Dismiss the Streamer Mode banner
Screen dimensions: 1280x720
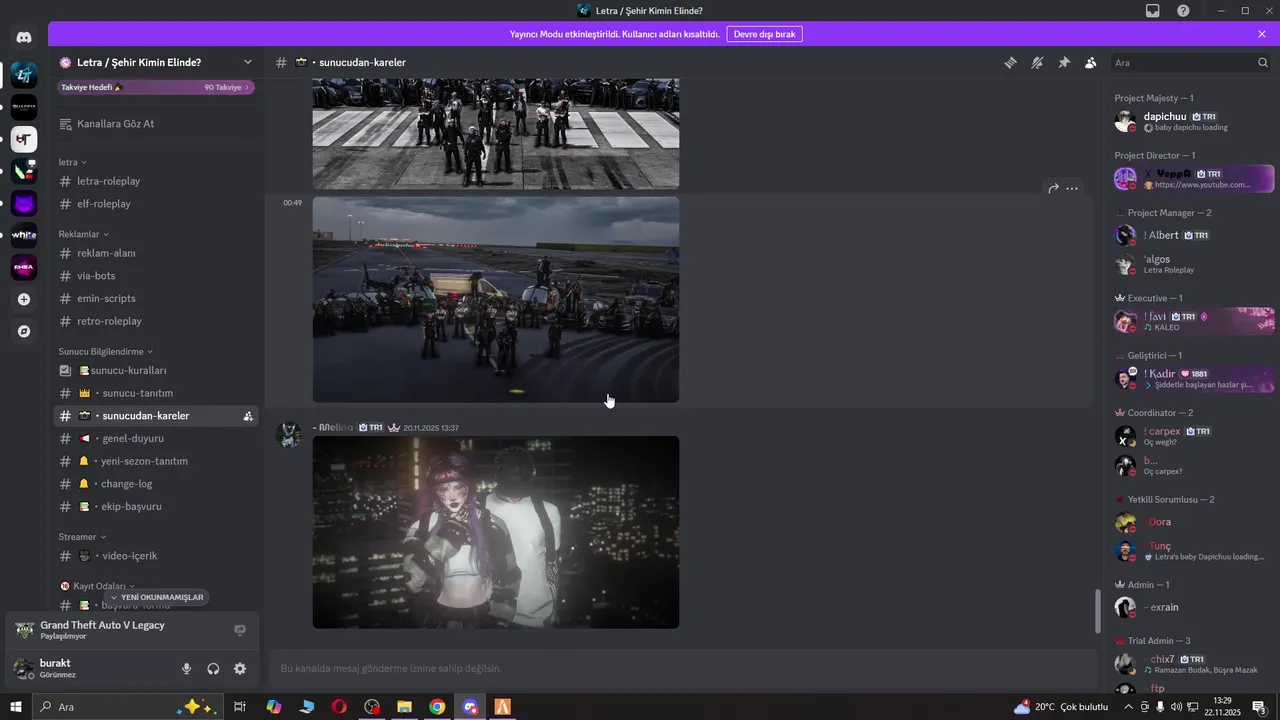coord(1262,34)
